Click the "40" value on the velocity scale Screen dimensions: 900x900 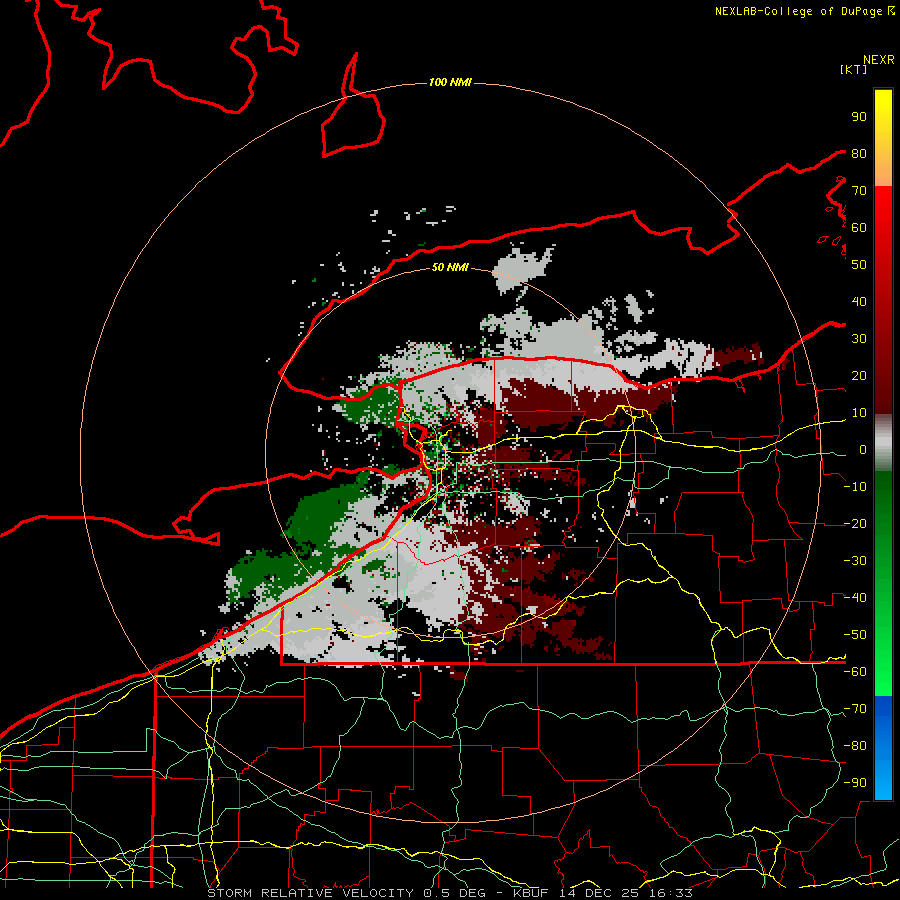click(x=859, y=301)
